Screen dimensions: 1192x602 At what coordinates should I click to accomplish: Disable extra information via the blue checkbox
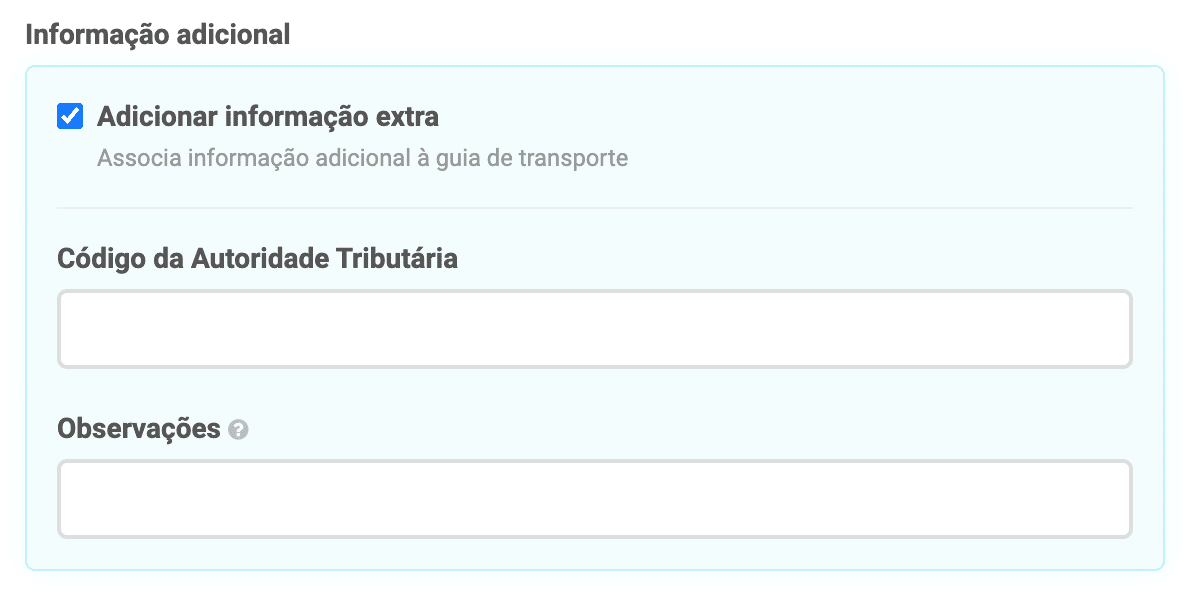pyautogui.click(x=70, y=117)
